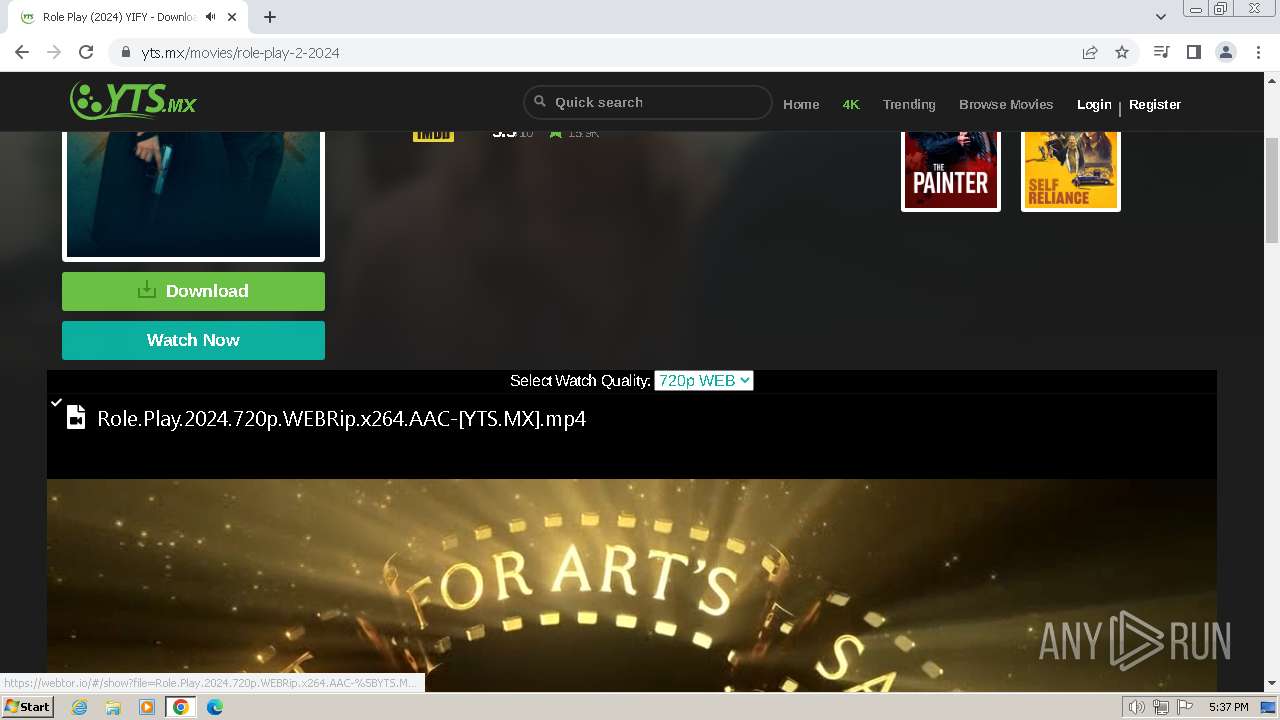
Task: Open the tab search chevron
Action: [x=1161, y=17]
